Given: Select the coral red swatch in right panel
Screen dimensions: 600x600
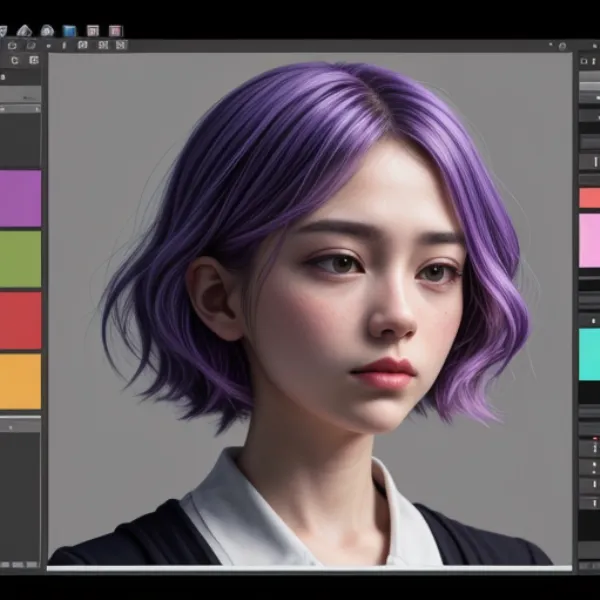Looking at the screenshot, I should pyautogui.click(x=589, y=198).
